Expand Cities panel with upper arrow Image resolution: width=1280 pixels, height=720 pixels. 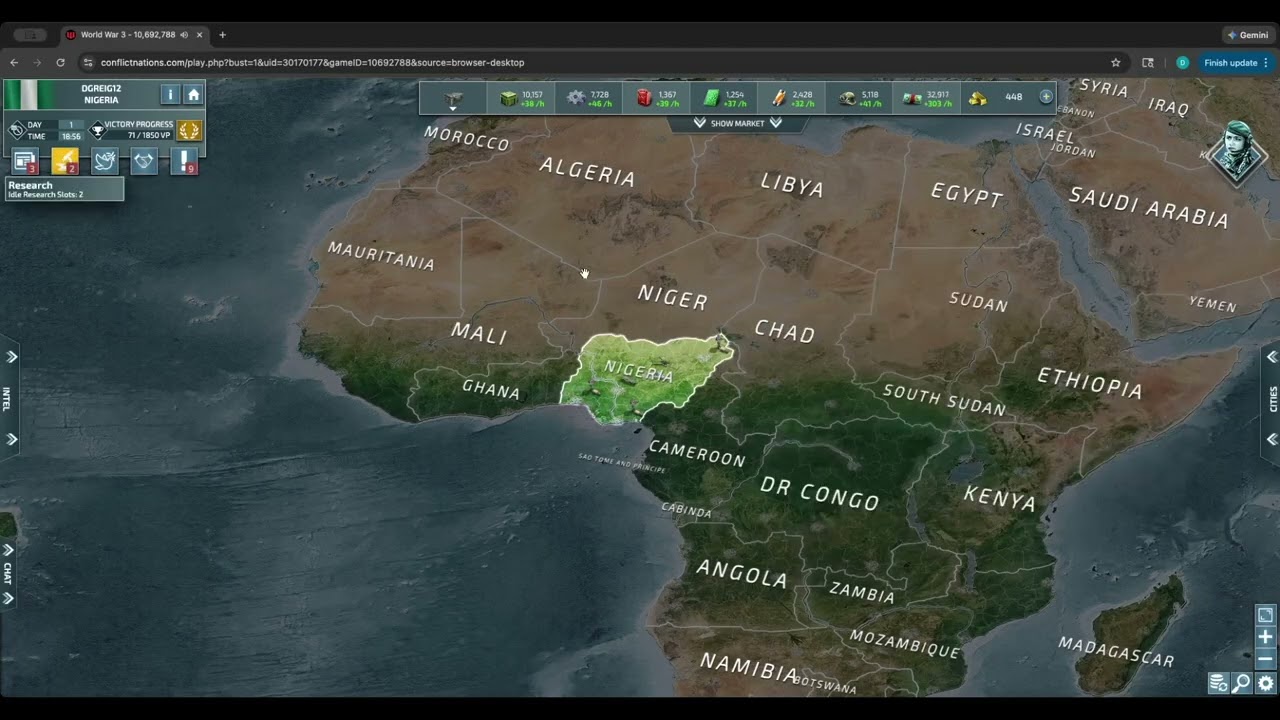click(1272, 357)
